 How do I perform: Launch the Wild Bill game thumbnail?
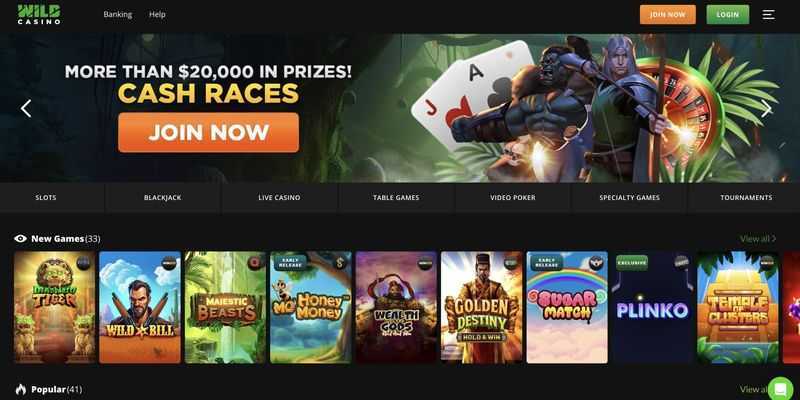pos(140,307)
